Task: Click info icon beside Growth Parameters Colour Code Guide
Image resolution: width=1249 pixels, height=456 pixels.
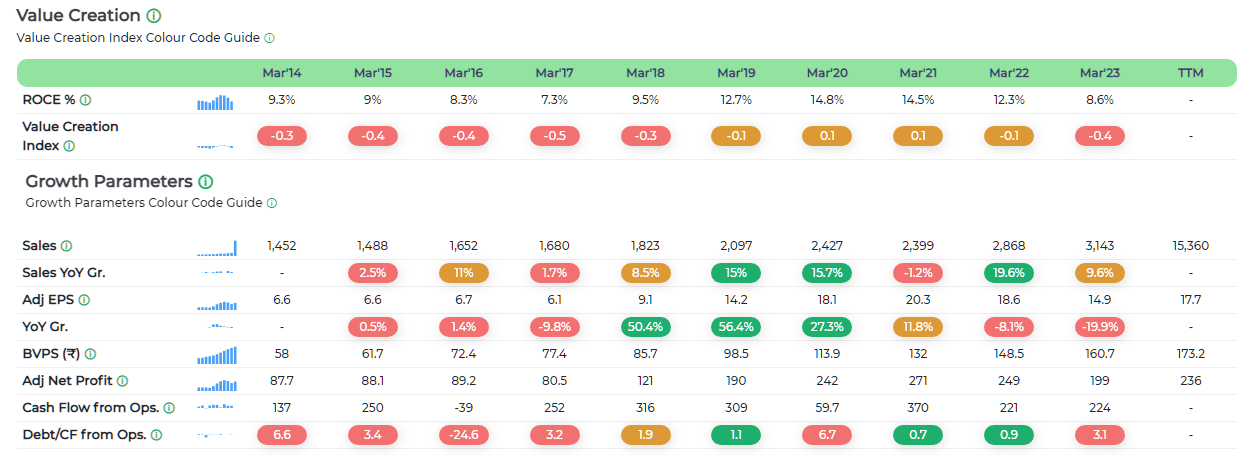Action: tap(272, 203)
